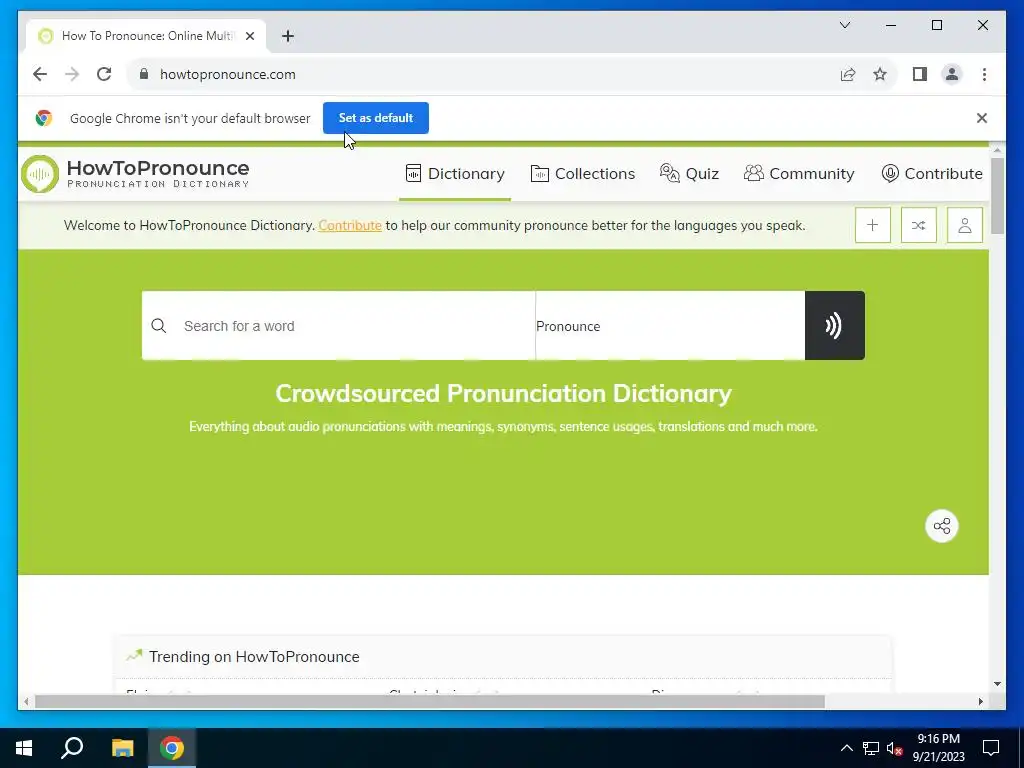
Task: Reload the current page
Action: pos(104,74)
